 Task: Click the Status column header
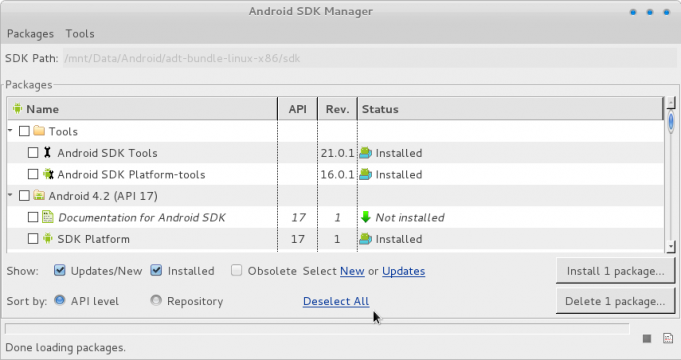tap(510, 109)
